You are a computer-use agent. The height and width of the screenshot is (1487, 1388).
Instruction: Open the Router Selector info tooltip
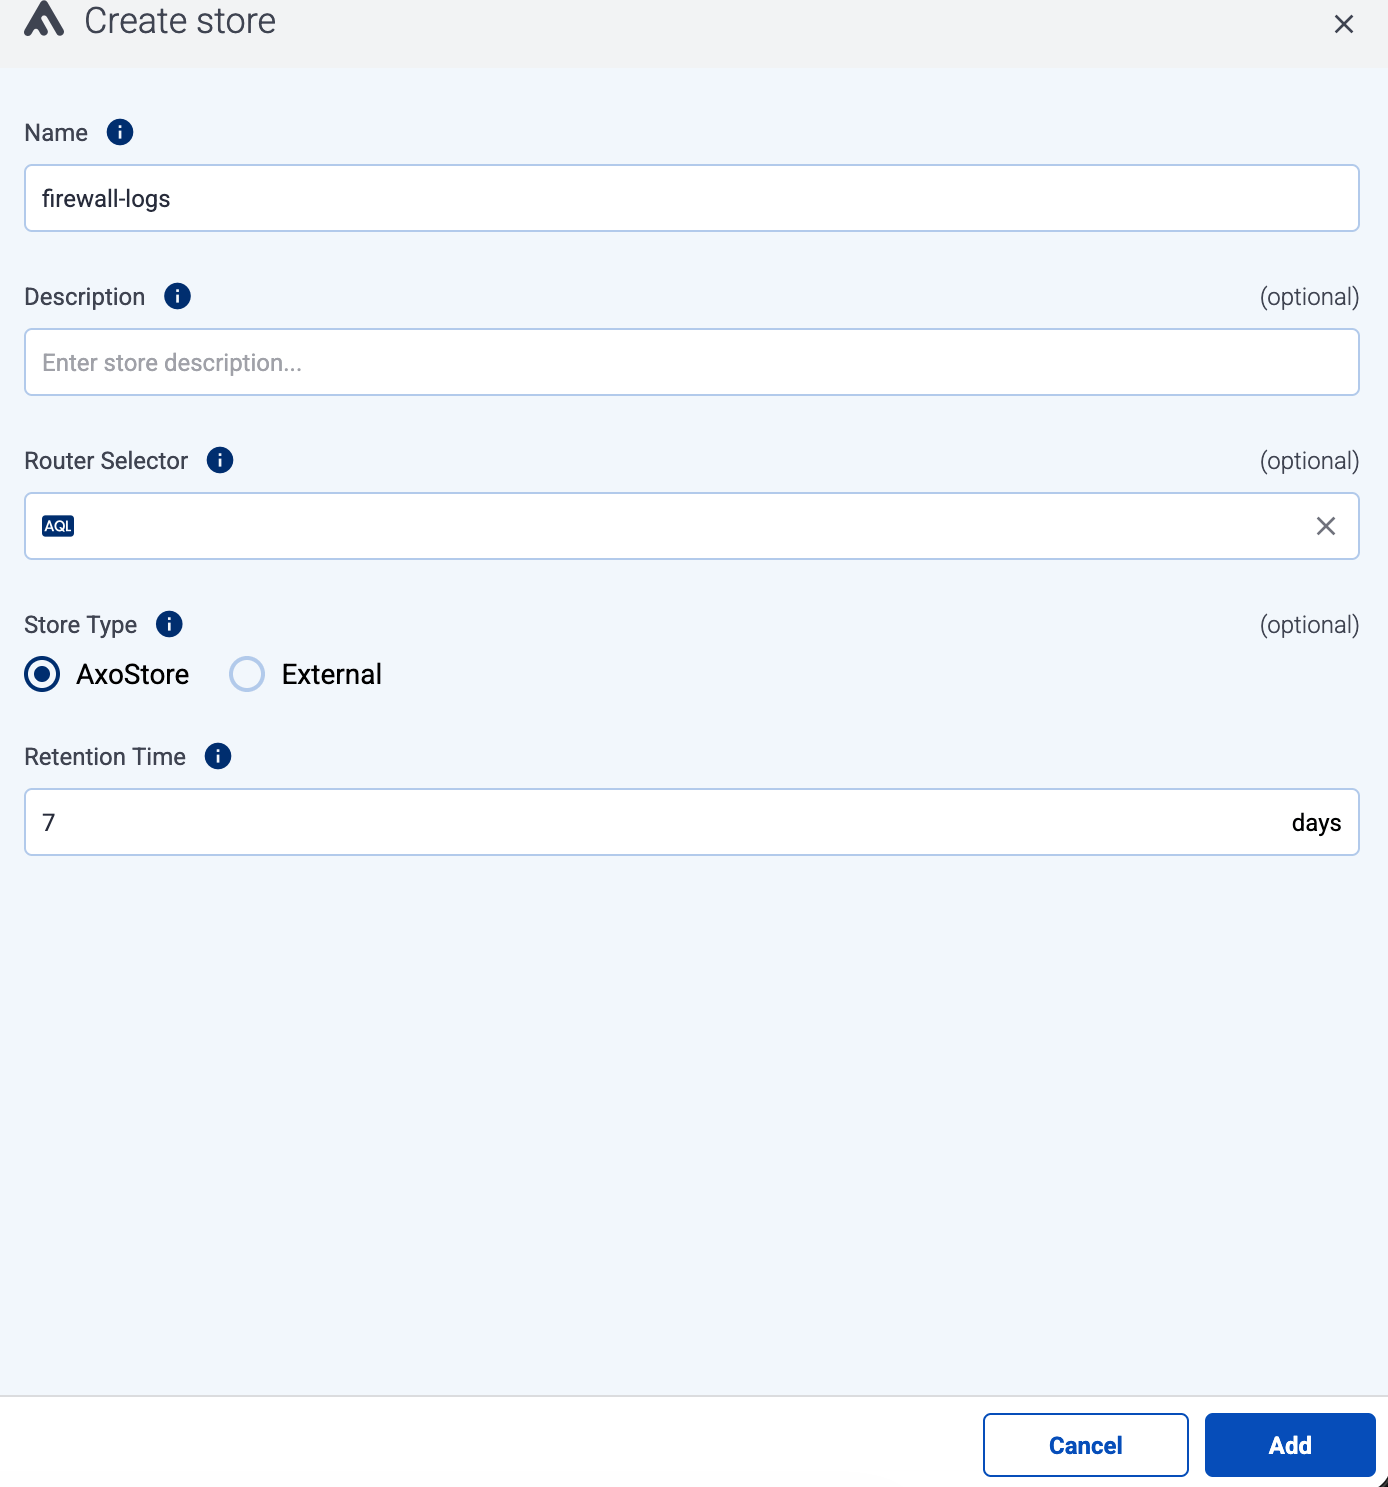(x=219, y=460)
